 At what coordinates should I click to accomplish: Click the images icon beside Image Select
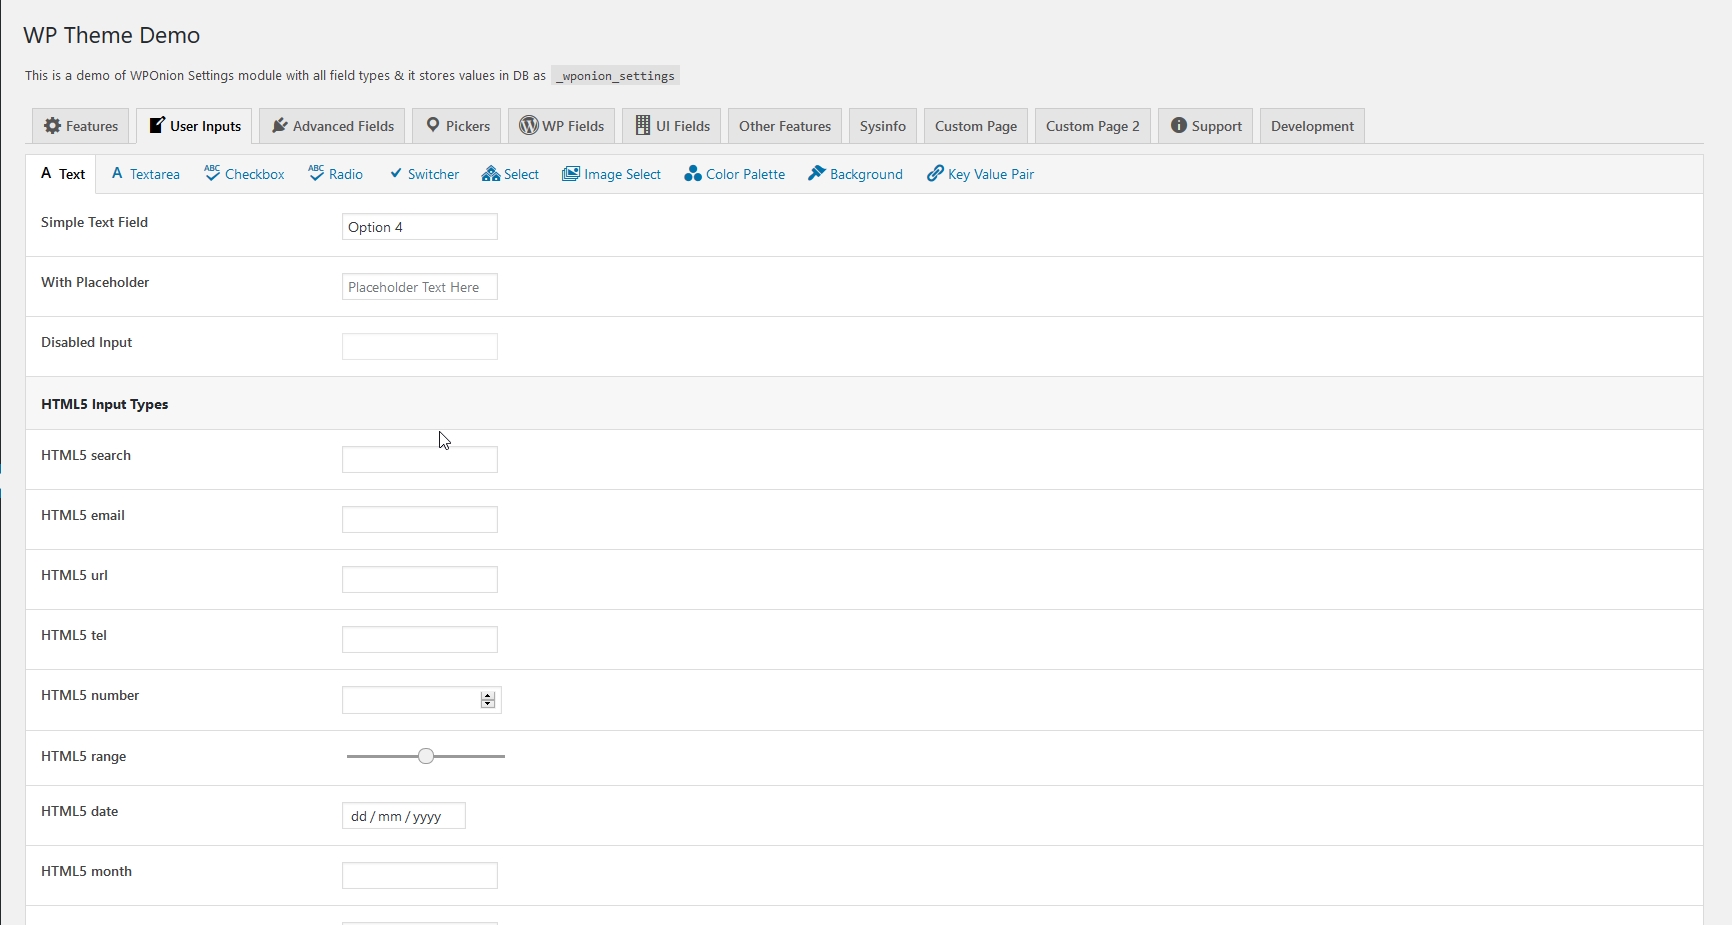point(571,174)
